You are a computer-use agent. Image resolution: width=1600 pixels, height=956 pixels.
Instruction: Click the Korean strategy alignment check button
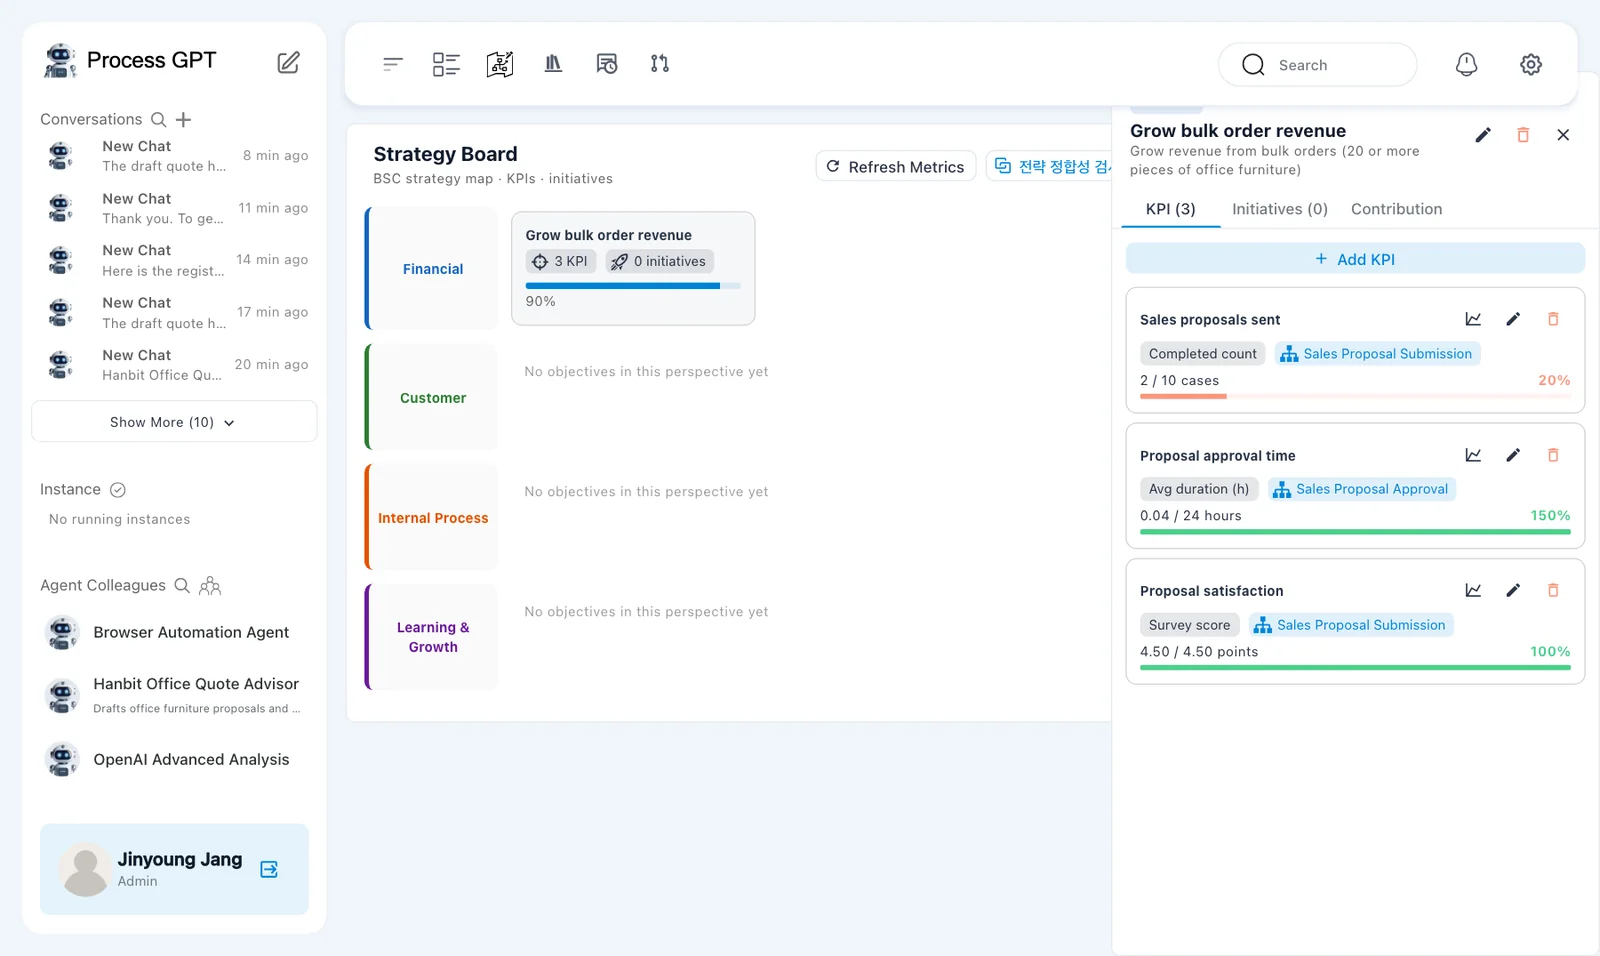[1050, 167]
